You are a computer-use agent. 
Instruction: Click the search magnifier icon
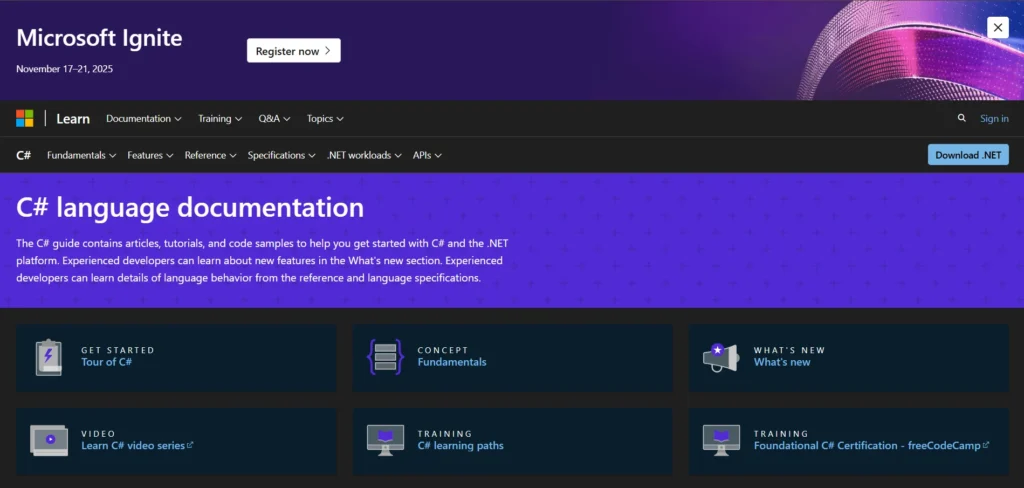pyautogui.click(x=962, y=118)
